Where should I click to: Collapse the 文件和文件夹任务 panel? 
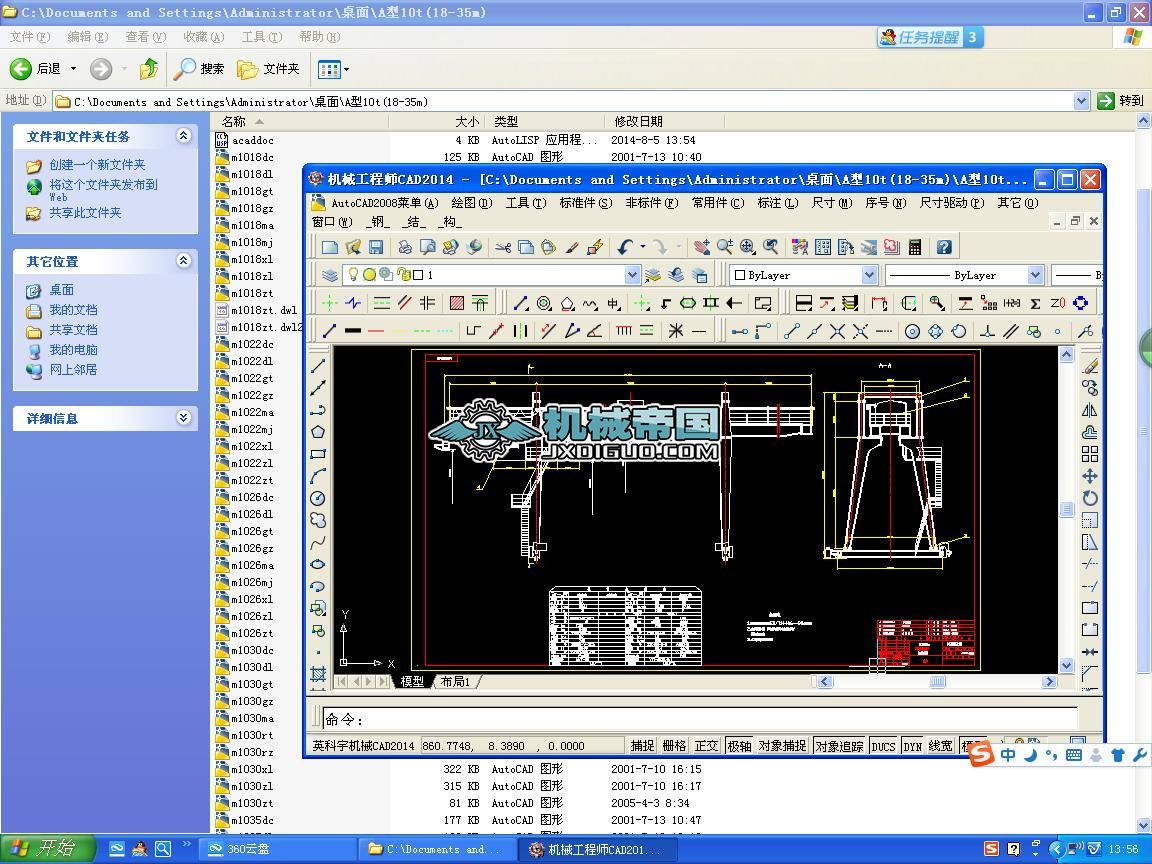pos(184,136)
